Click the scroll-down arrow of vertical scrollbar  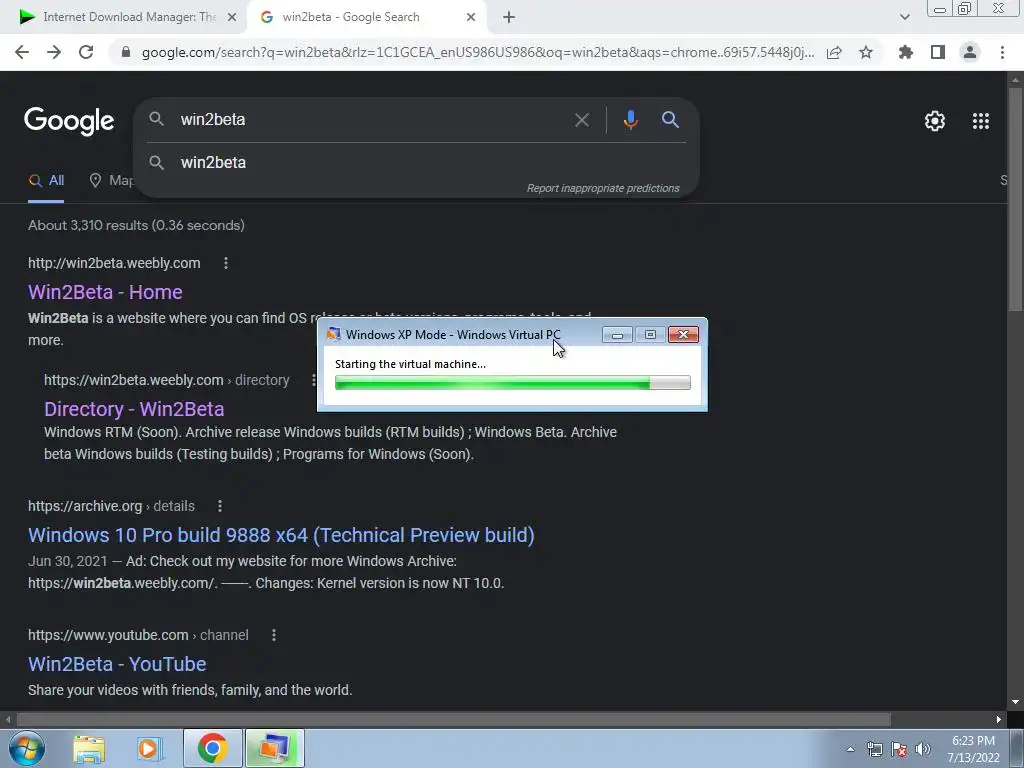coord(1015,702)
